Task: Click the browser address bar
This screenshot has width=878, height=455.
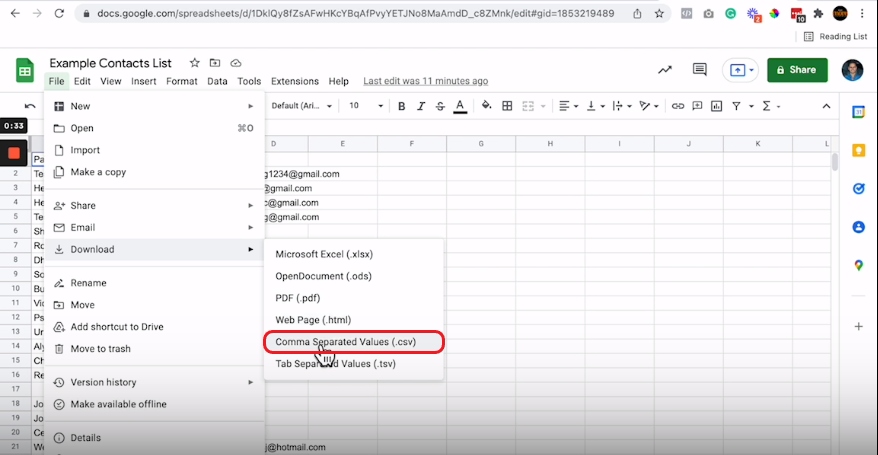Action: [x=356, y=13]
